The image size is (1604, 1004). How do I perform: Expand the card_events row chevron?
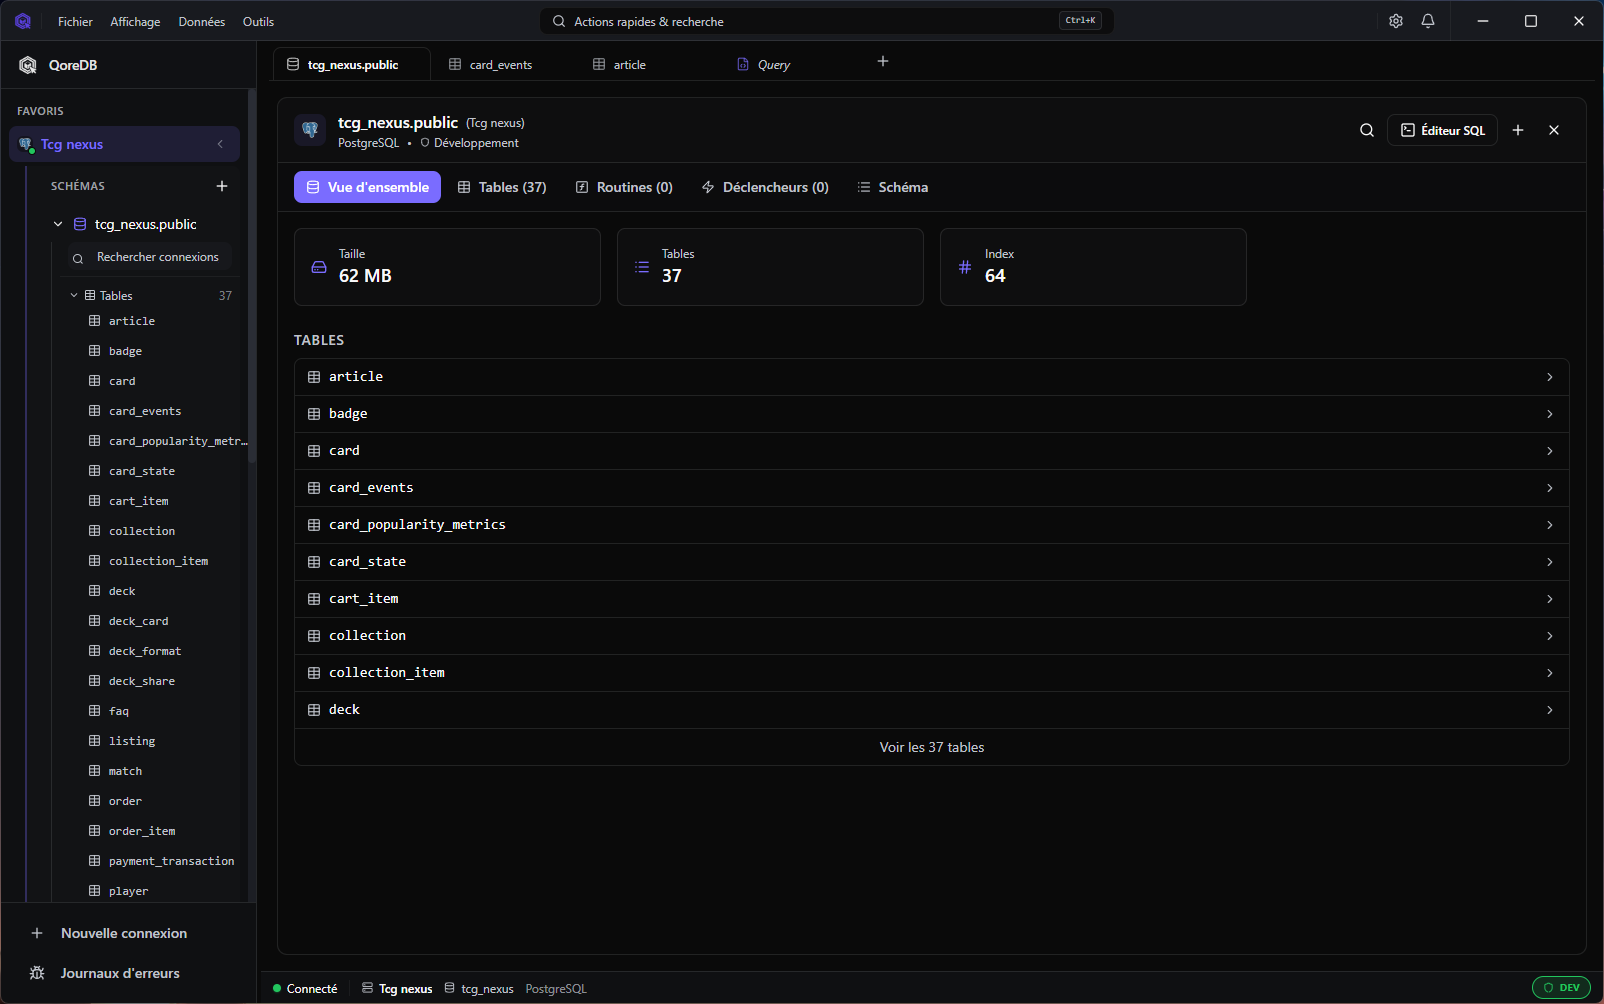1550,488
